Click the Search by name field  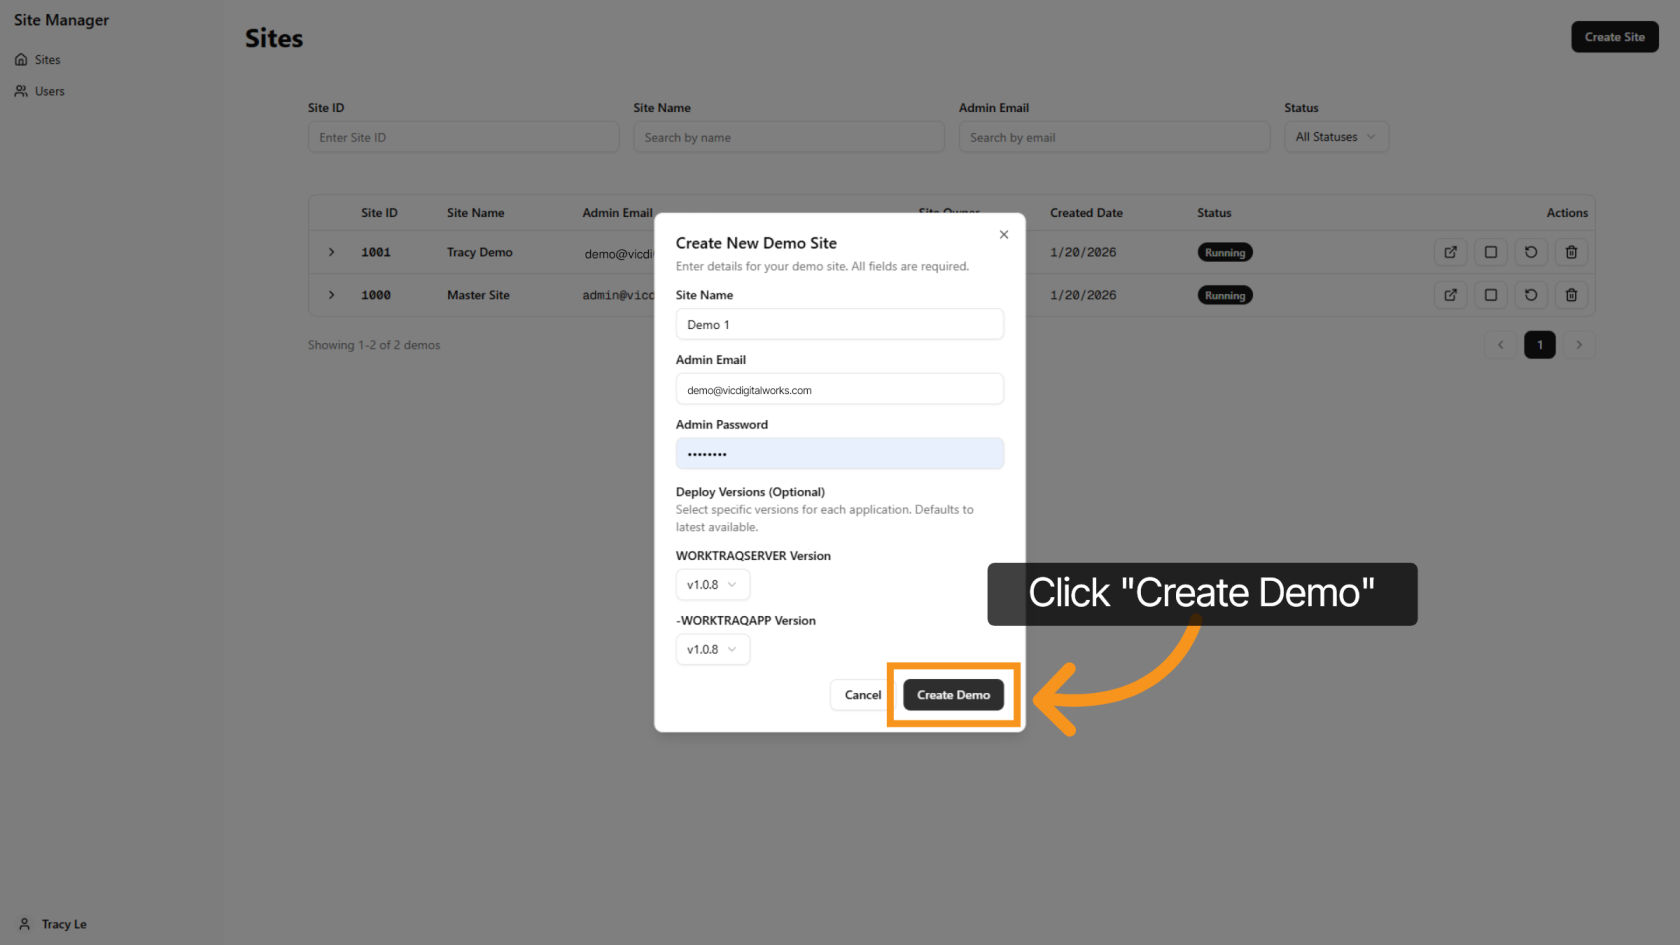(x=788, y=136)
